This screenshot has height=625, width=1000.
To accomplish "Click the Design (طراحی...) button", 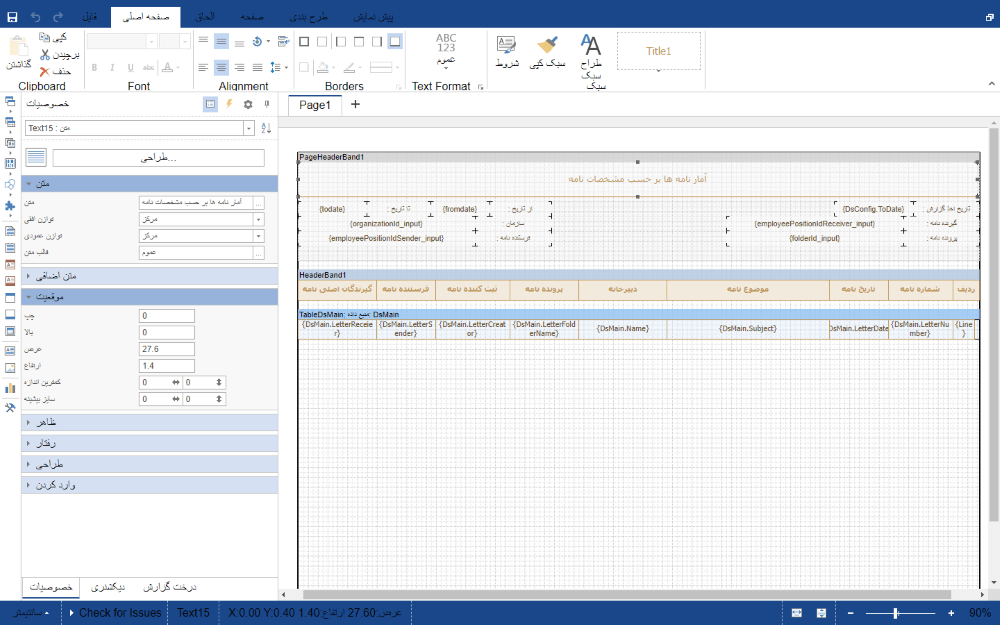I will pos(158,158).
